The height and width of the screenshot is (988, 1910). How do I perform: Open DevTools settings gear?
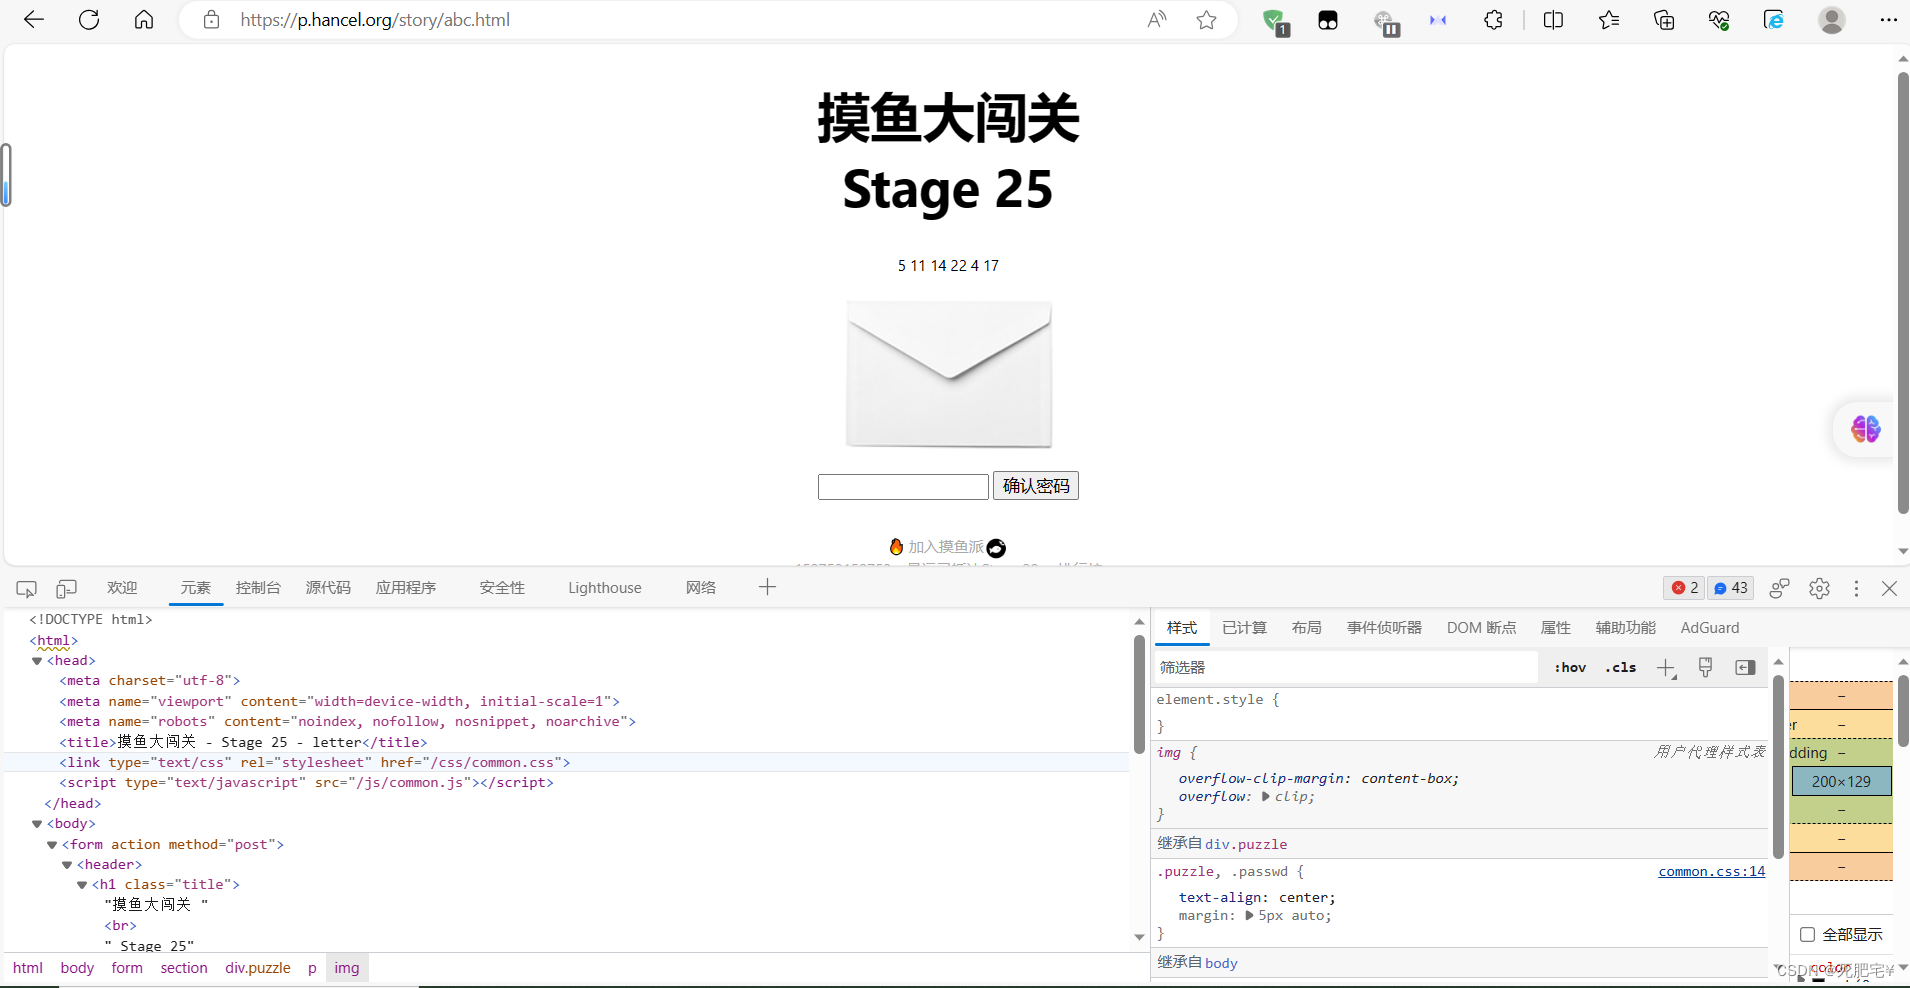1819,588
